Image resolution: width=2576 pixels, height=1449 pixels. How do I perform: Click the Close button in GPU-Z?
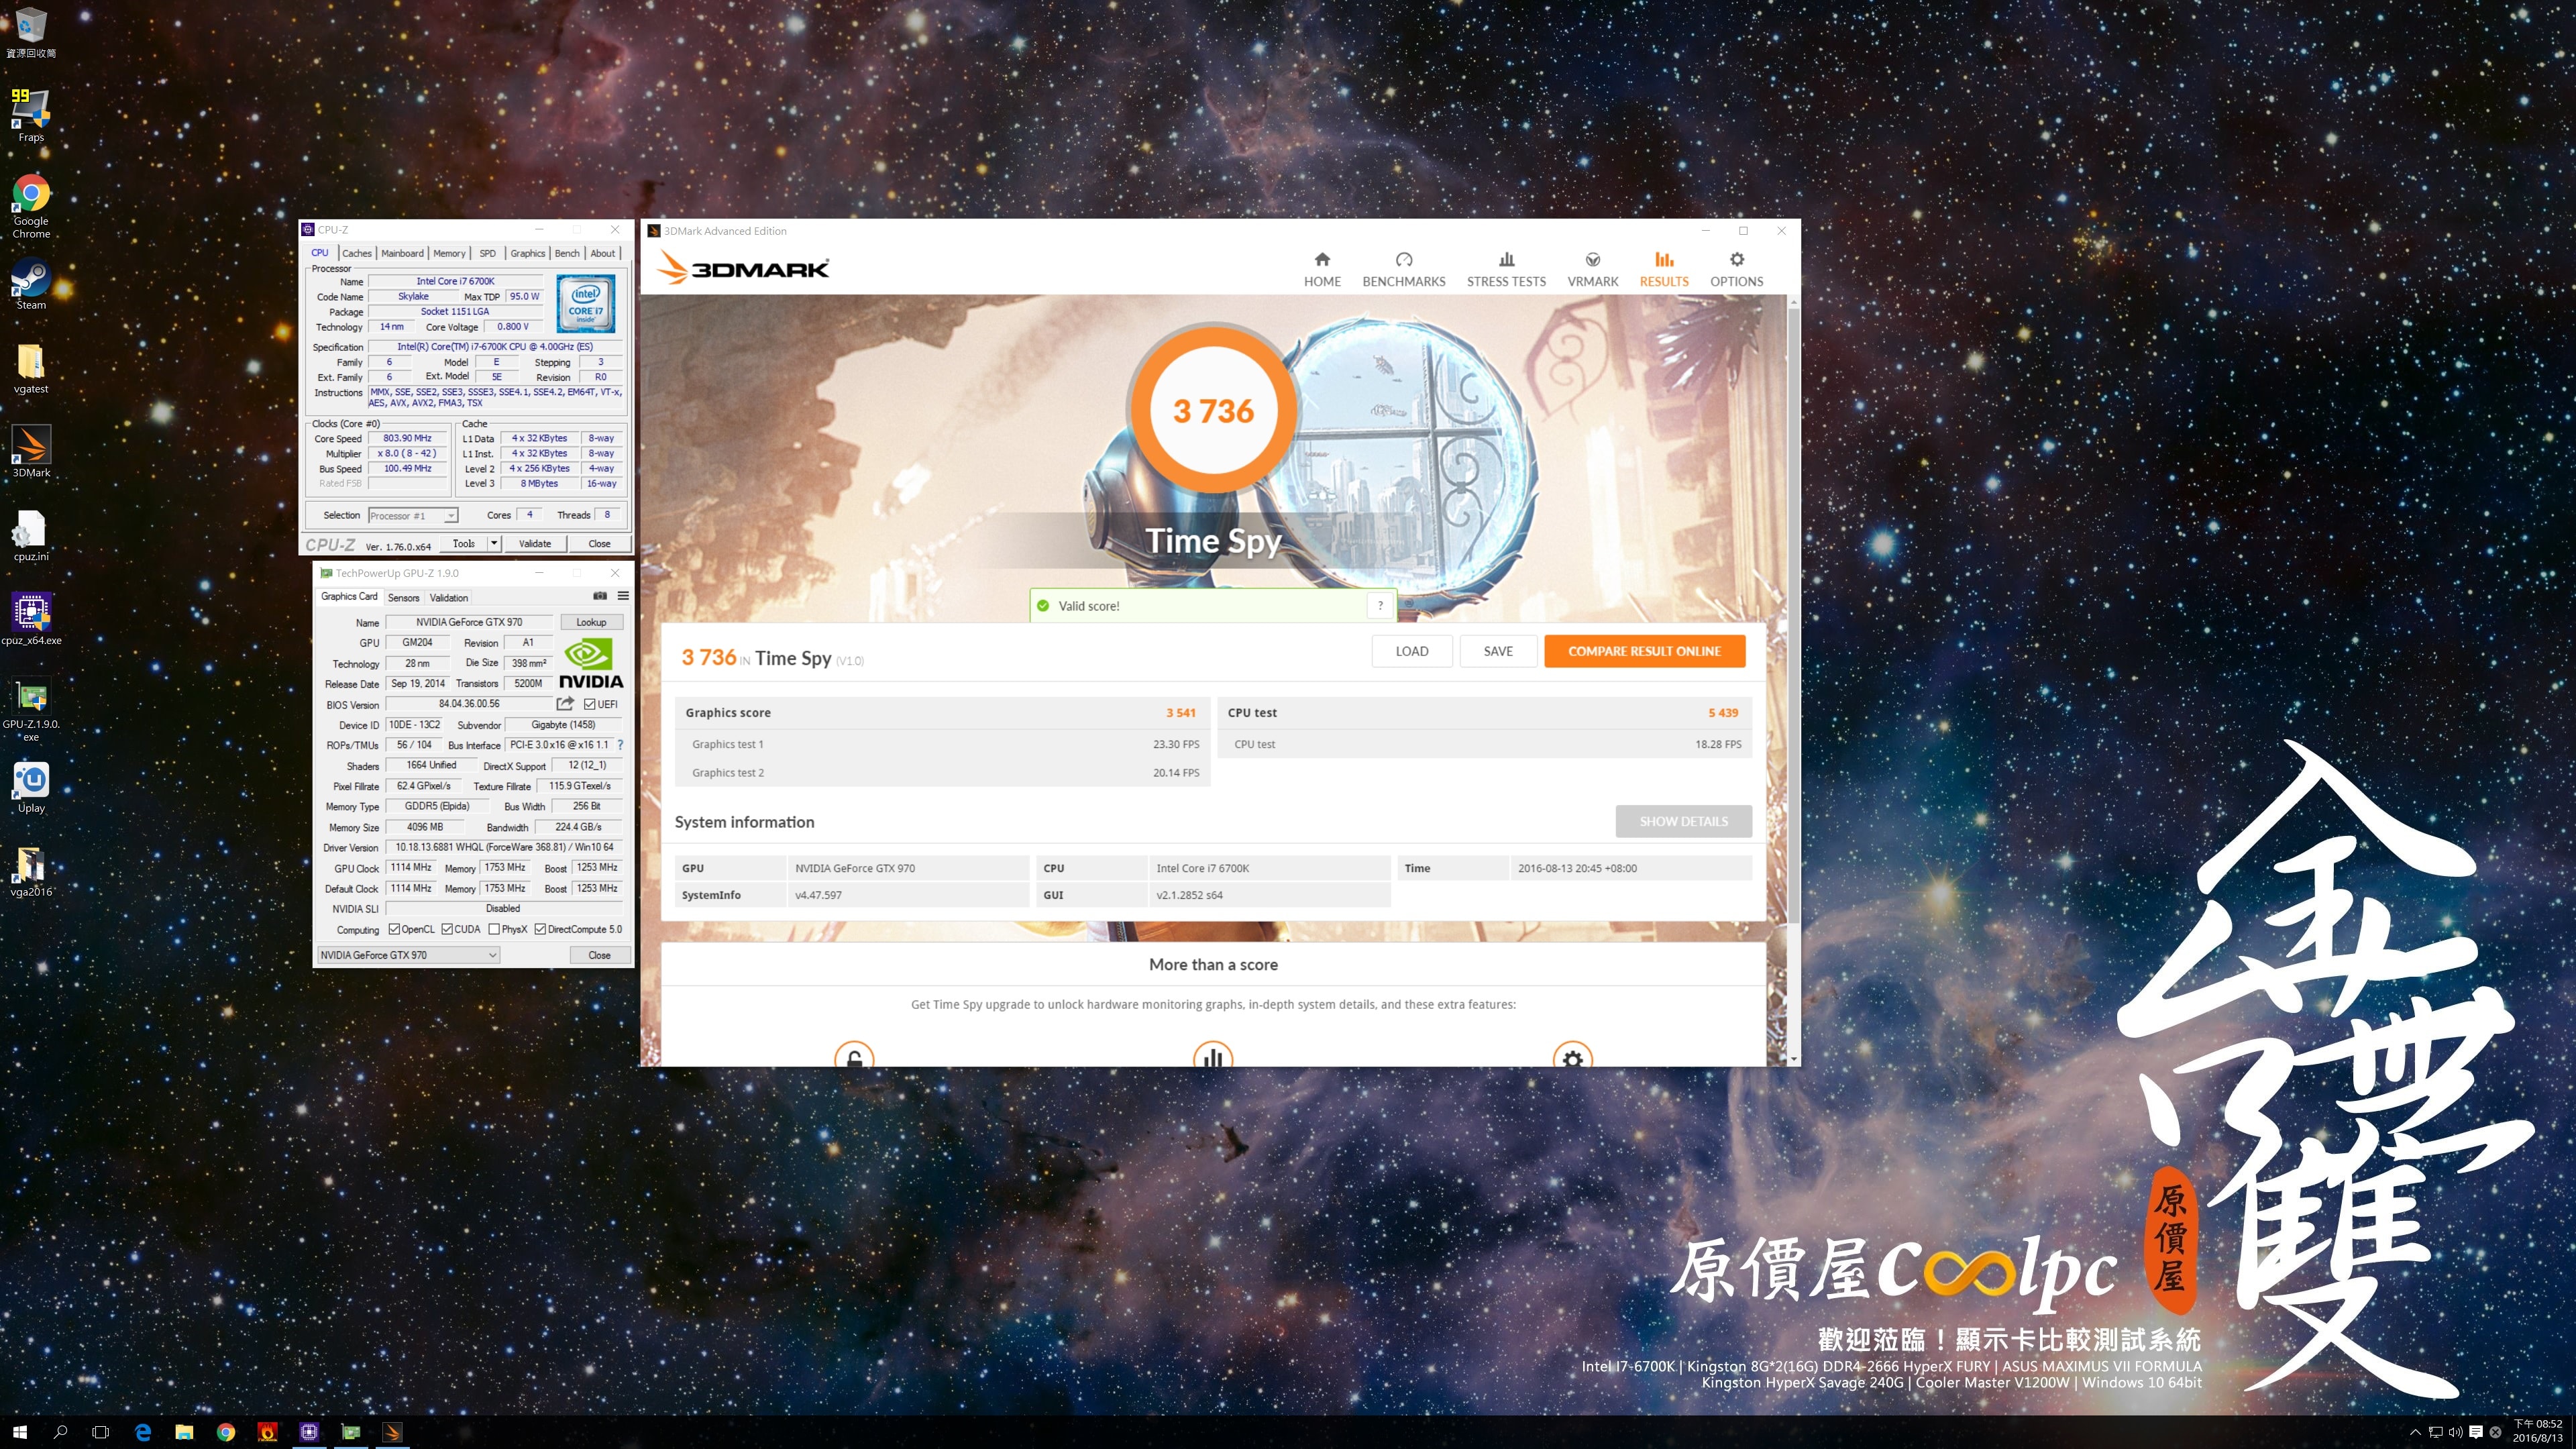click(599, 955)
